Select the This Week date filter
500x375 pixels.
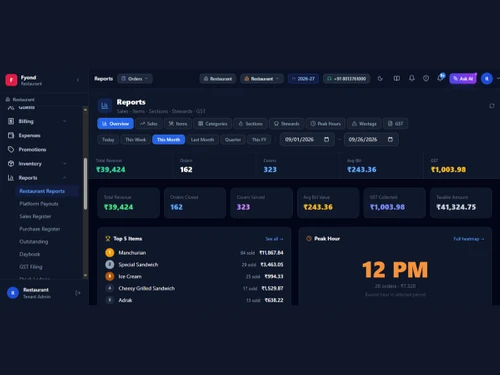(x=135, y=140)
